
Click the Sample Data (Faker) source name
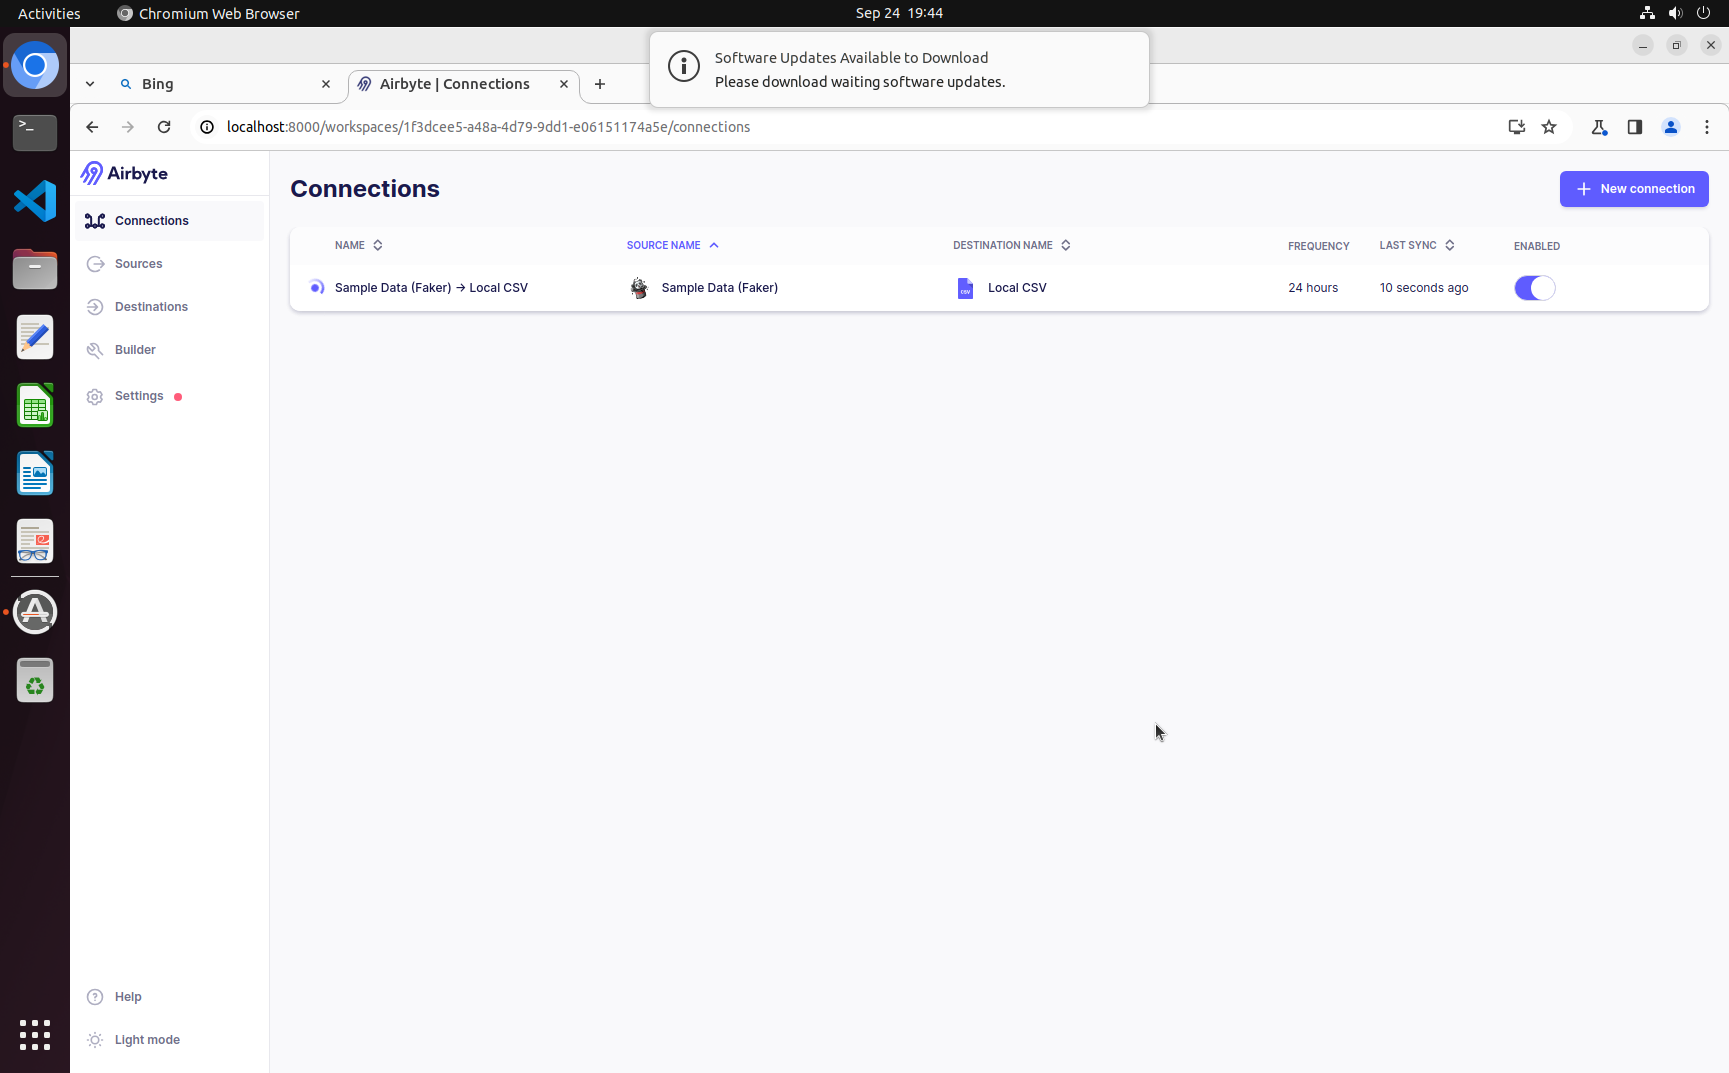tap(720, 288)
